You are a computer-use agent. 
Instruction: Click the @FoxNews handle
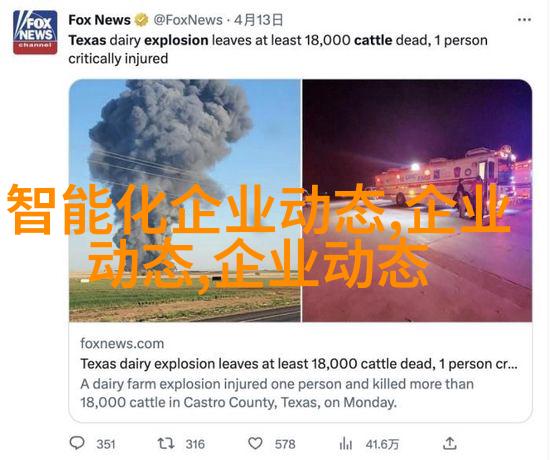coord(188,20)
